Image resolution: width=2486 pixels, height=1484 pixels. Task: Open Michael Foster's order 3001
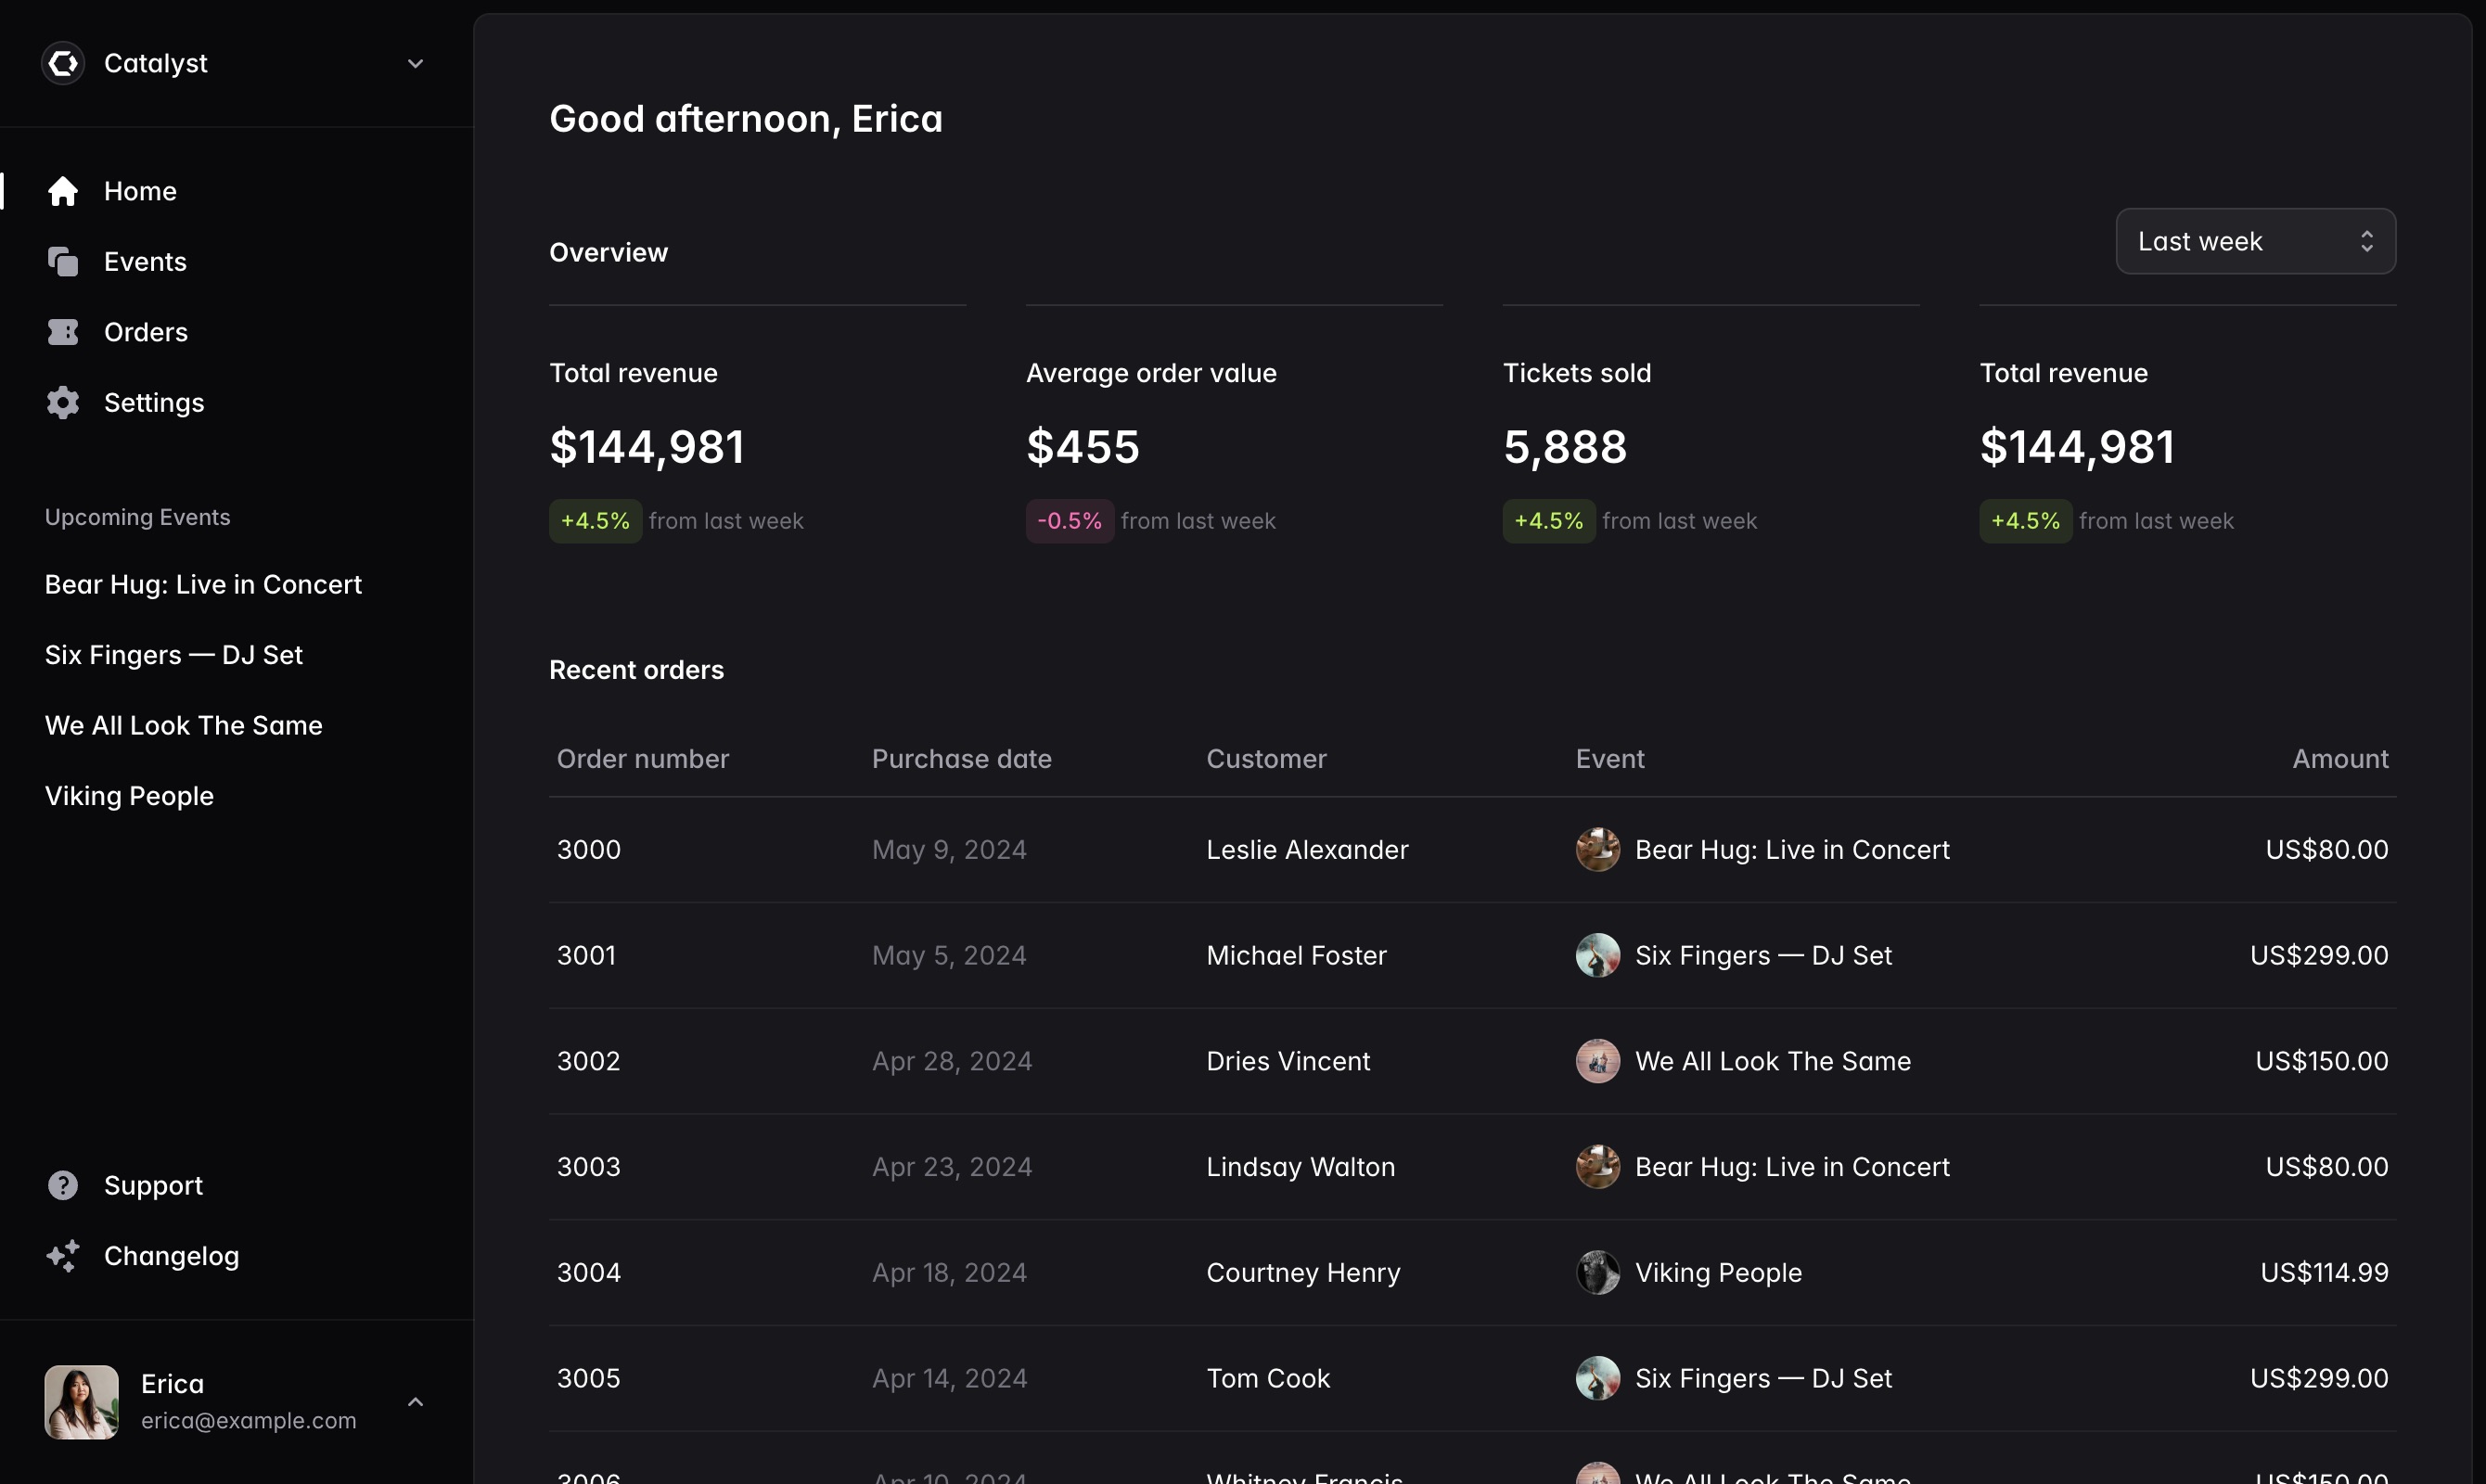1296,956
